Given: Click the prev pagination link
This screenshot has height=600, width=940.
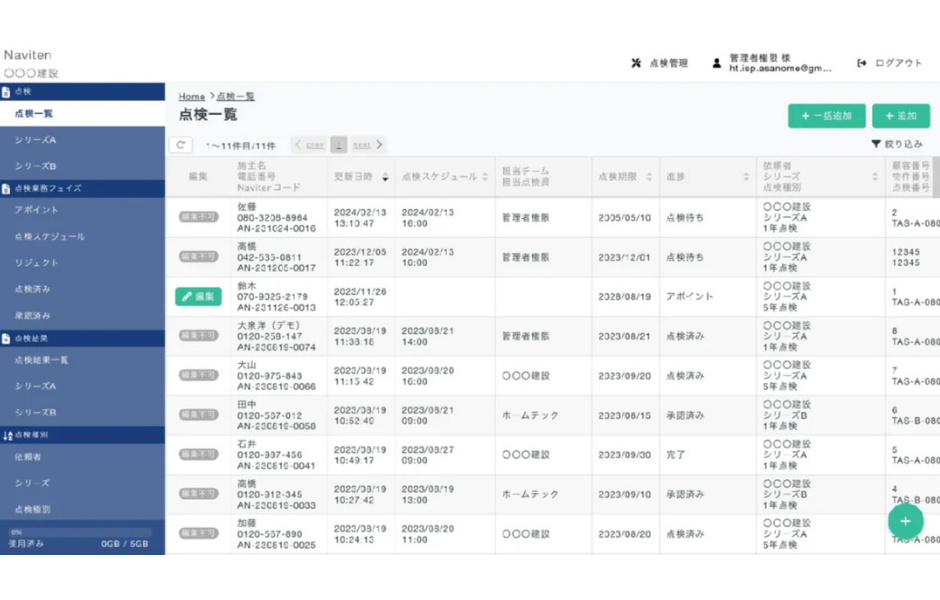Looking at the screenshot, I should pyautogui.click(x=315, y=145).
